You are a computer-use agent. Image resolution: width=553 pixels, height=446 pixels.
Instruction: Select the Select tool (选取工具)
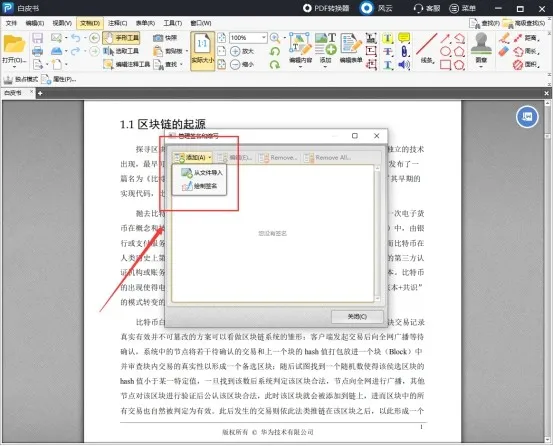pyautogui.click(x=121, y=51)
